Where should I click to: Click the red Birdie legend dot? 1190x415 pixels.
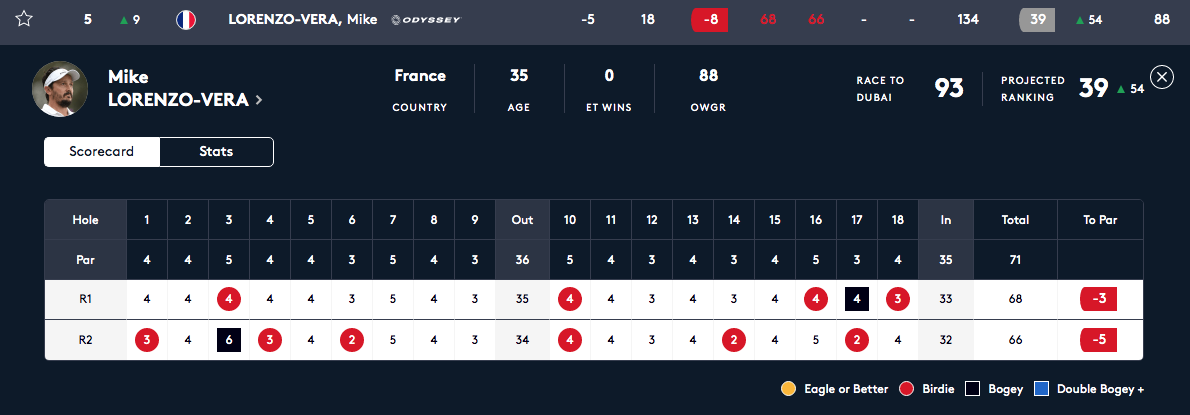point(905,389)
